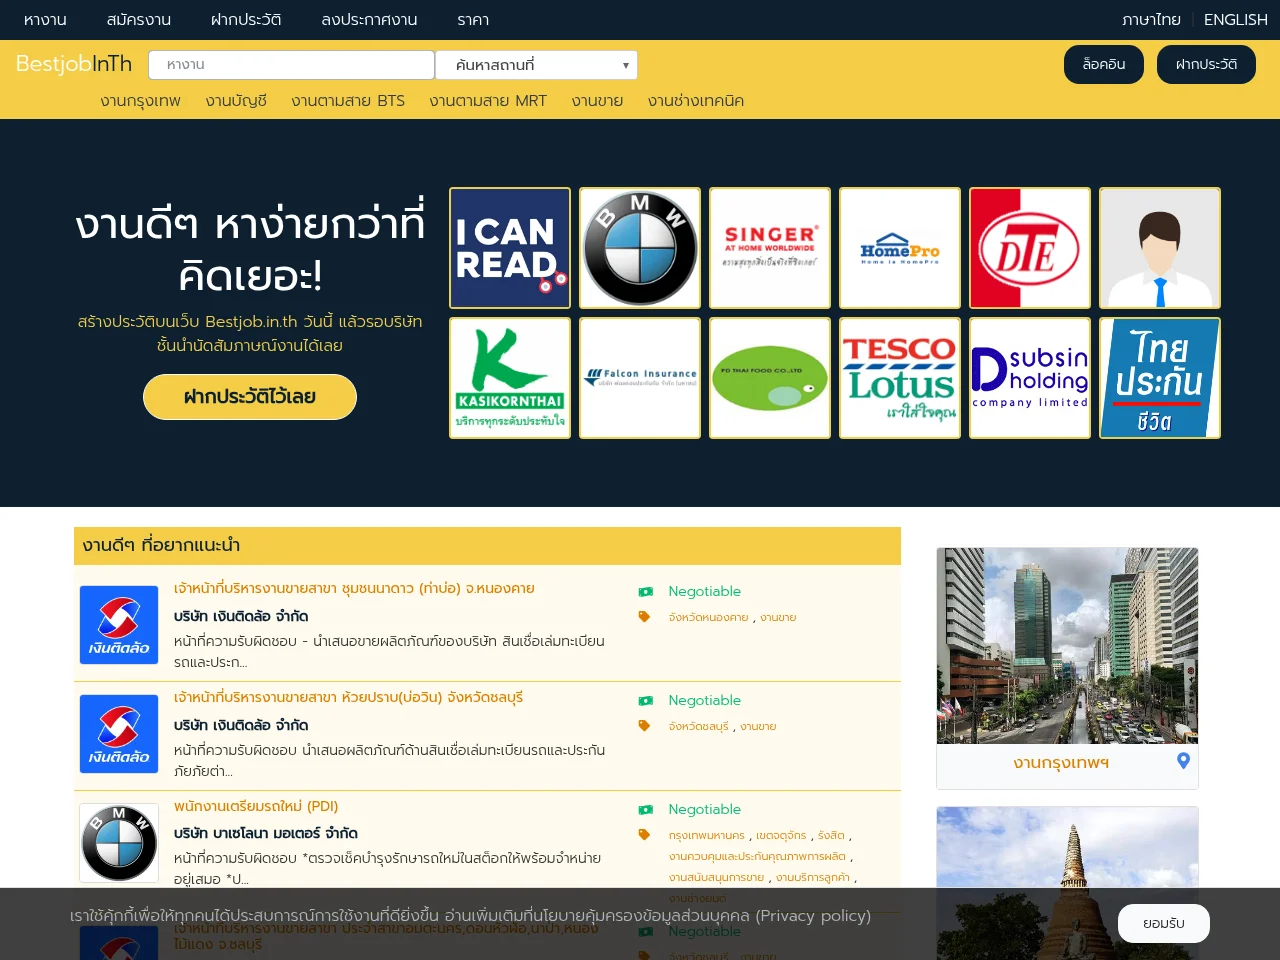Screen dimensions: 1280x960
Task: Open หางาน in the top menu
Action: [45, 20]
